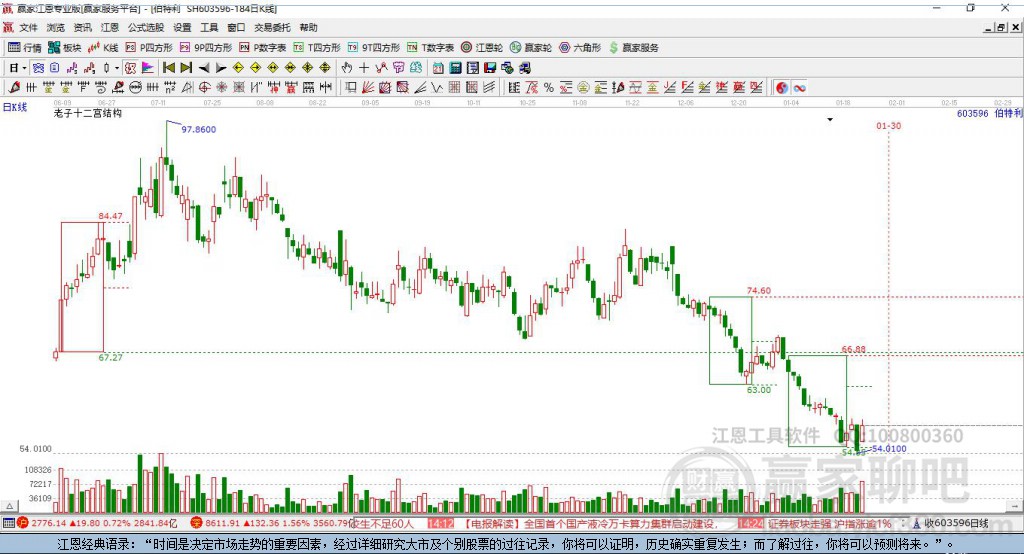
Task: Open the 六角形 hexagon tool
Action: click(x=580, y=48)
